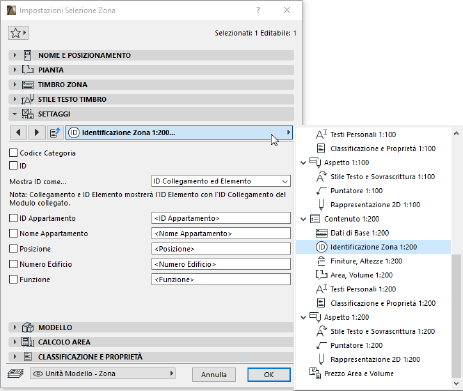The height and width of the screenshot is (391, 463).
Task: Click the settings page list icon with arrow
Action: [55, 133]
